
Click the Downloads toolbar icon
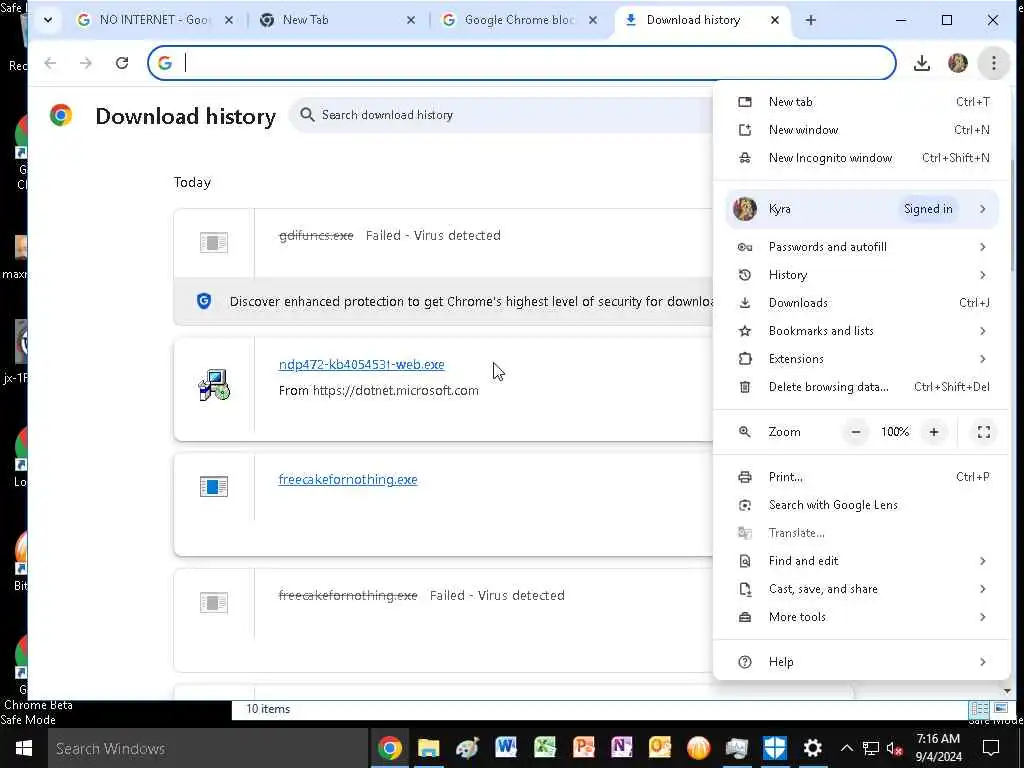pyautogui.click(x=921, y=63)
